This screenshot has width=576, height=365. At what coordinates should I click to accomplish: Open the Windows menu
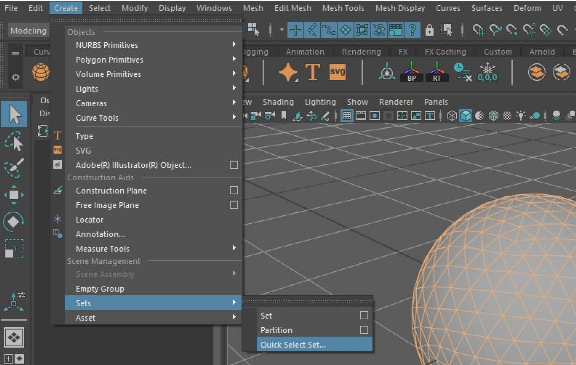tap(214, 8)
